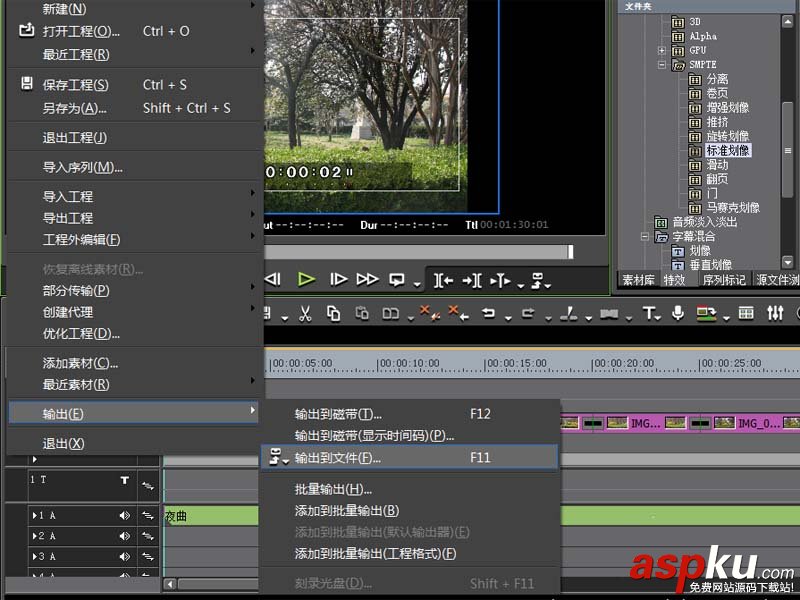
Task: Toggle sync-lock on track 2 A
Action: point(148,536)
